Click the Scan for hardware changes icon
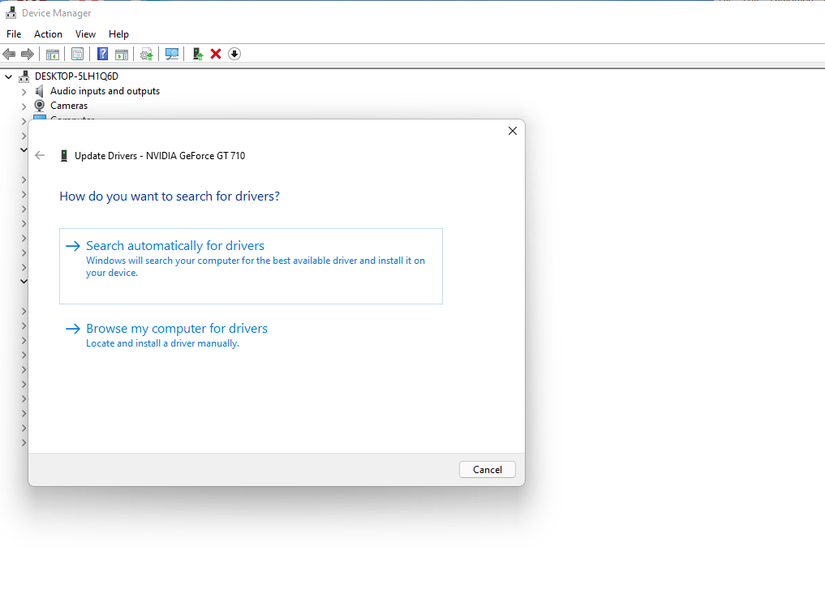 (x=172, y=53)
